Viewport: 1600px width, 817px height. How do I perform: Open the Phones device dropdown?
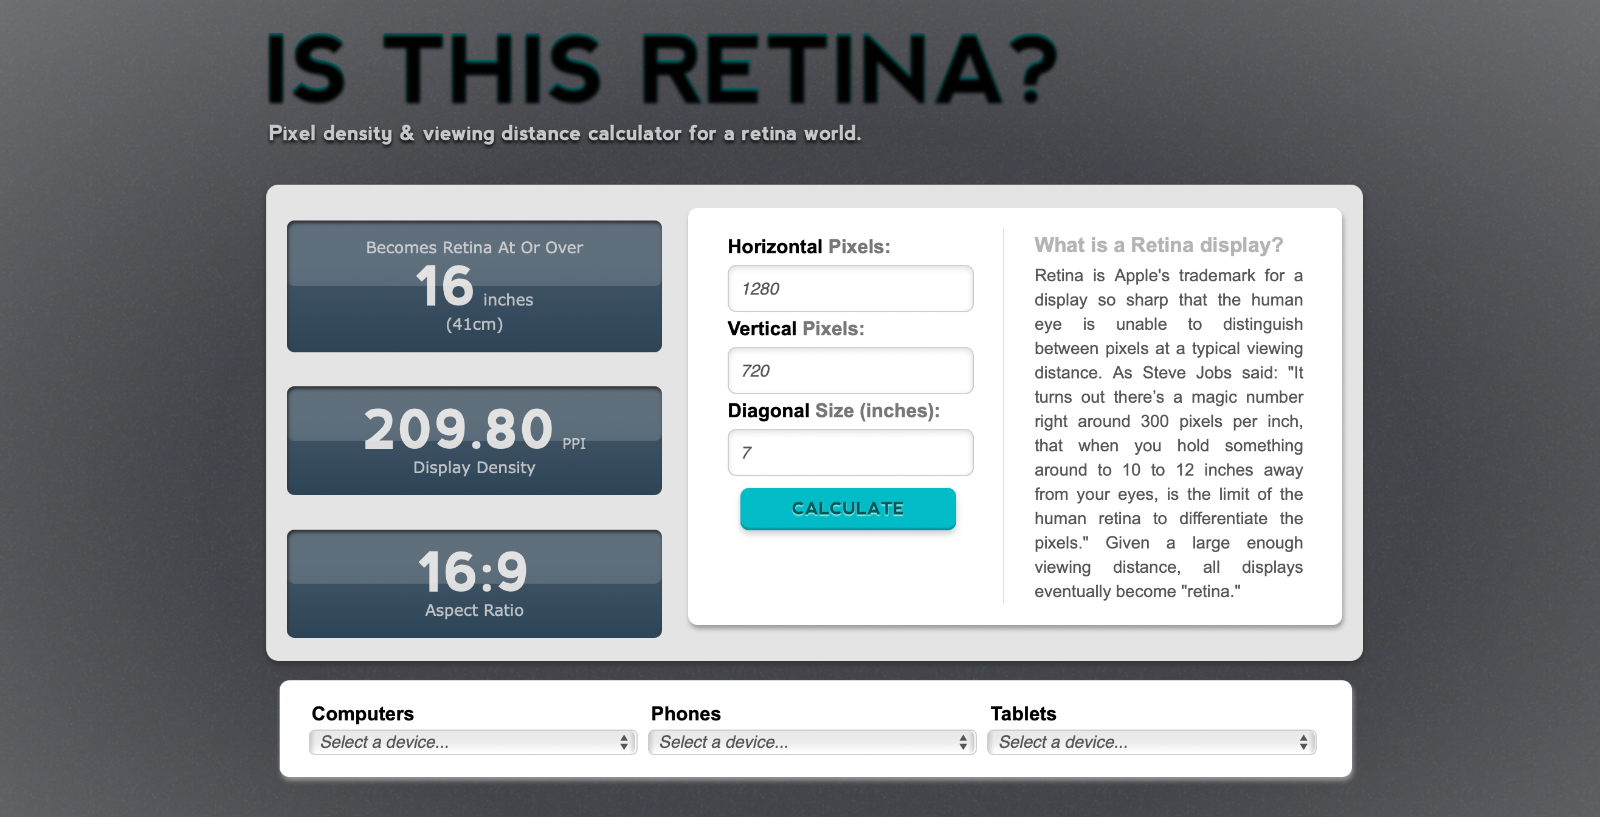pos(812,742)
